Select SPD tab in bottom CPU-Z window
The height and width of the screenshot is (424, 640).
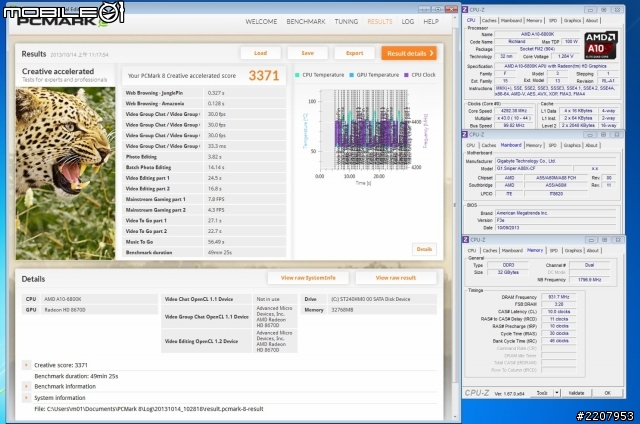click(553, 251)
